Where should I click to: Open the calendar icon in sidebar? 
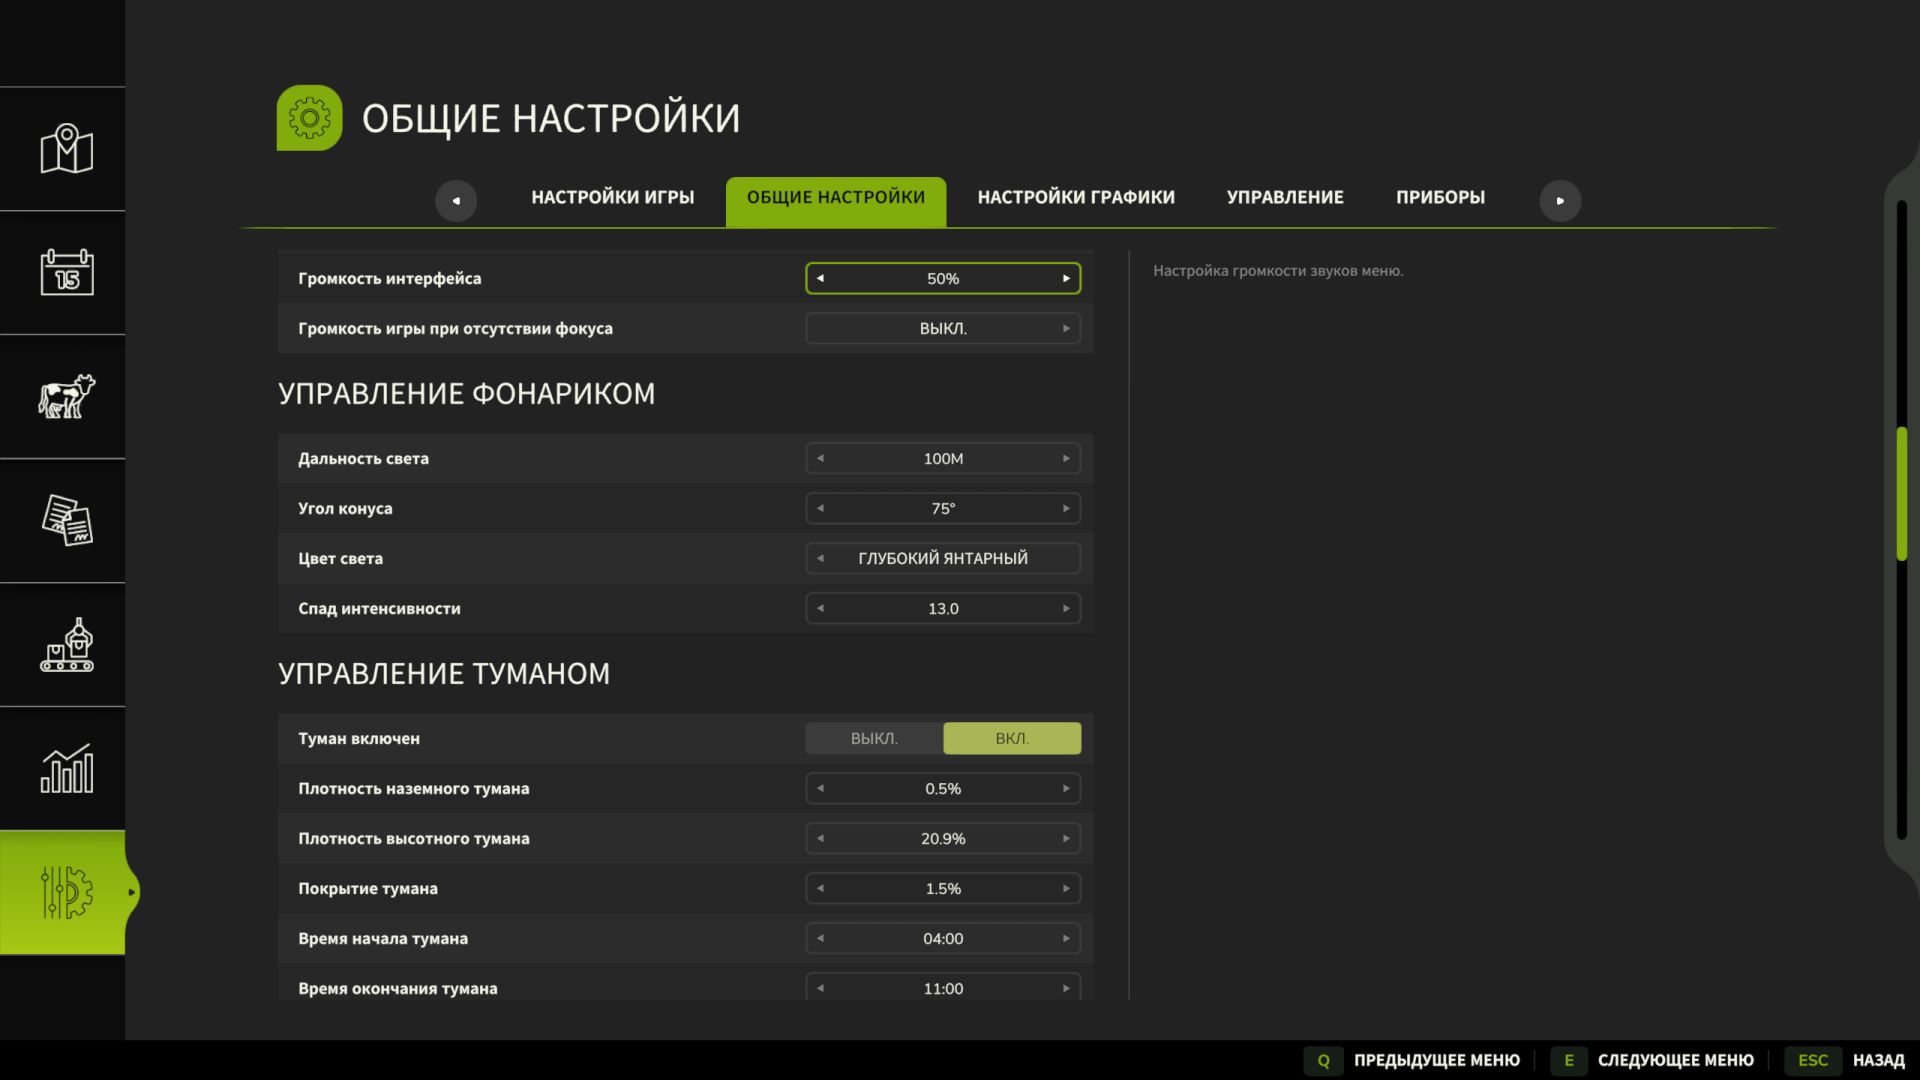66,272
